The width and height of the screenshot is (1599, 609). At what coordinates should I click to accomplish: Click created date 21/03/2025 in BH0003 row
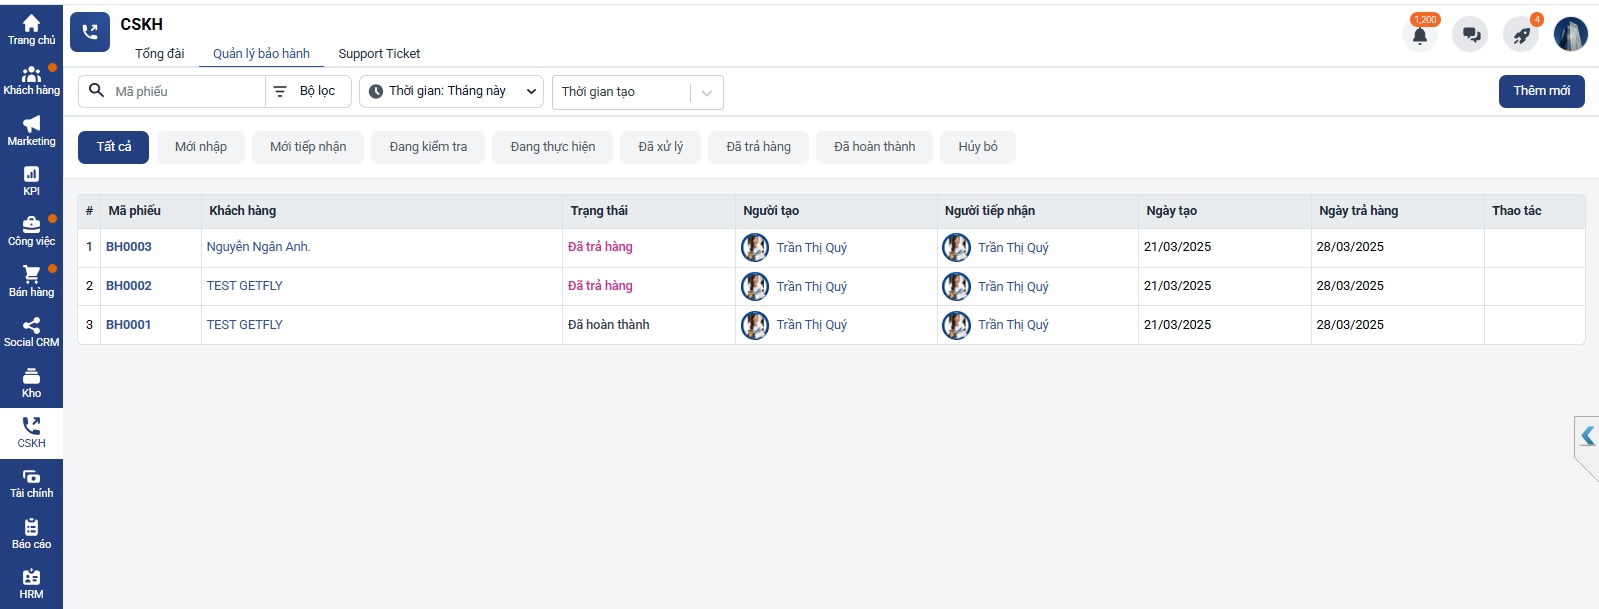(1178, 247)
